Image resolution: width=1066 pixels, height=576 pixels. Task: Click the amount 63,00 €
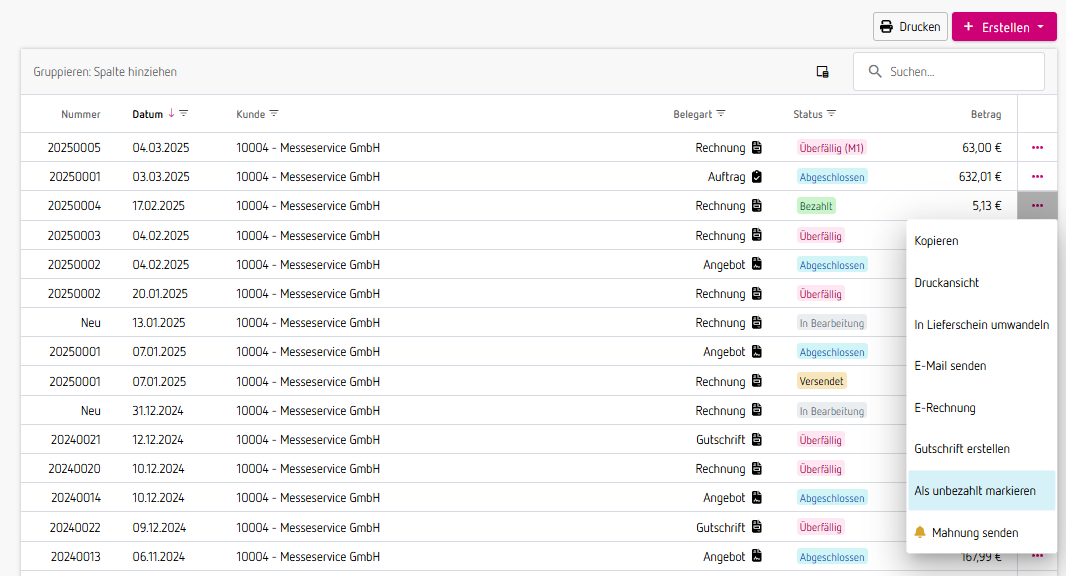click(x=982, y=148)
